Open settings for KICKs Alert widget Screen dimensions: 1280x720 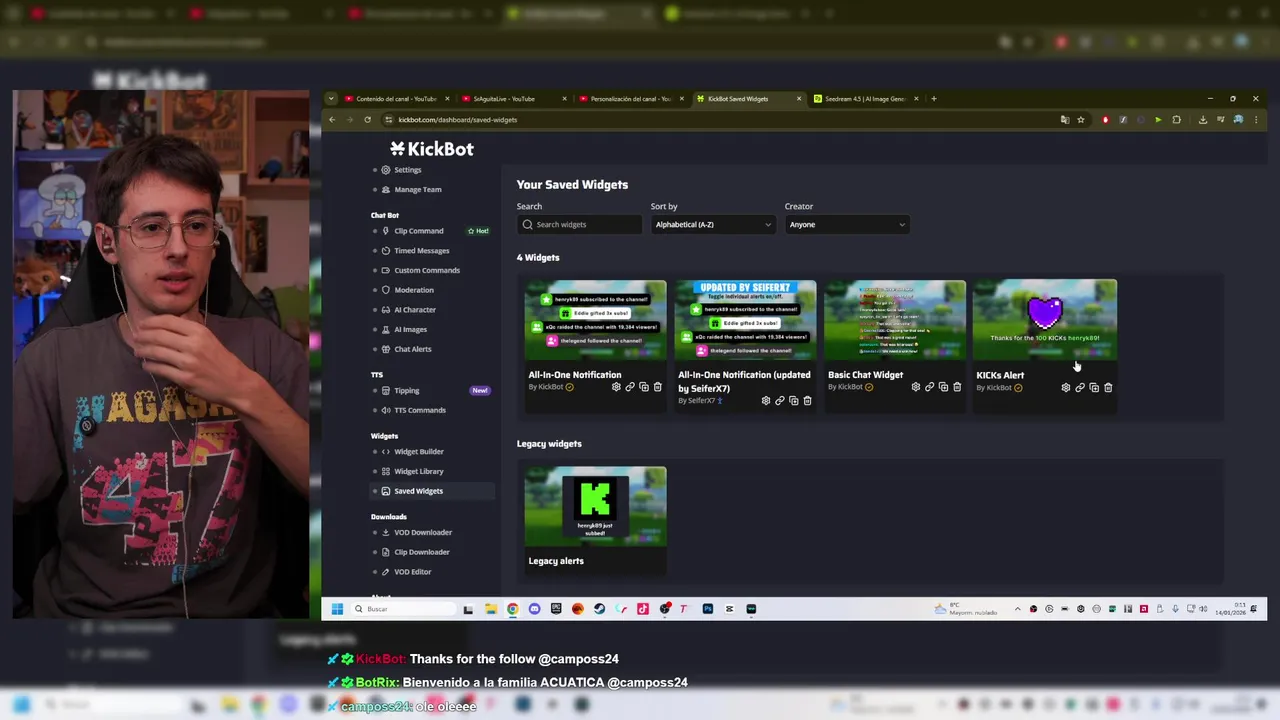(1066, 388)
